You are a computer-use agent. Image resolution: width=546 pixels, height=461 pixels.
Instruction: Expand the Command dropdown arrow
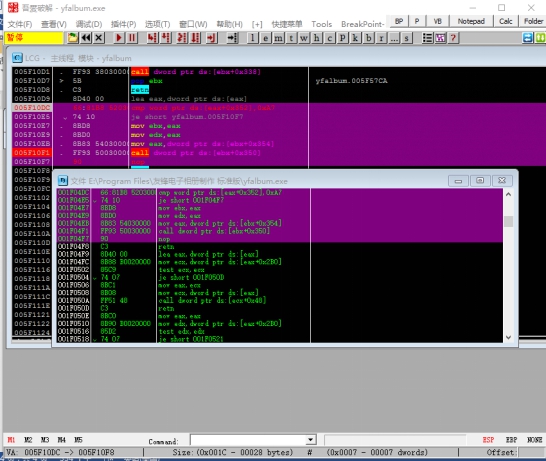click(x=310, y=440)
